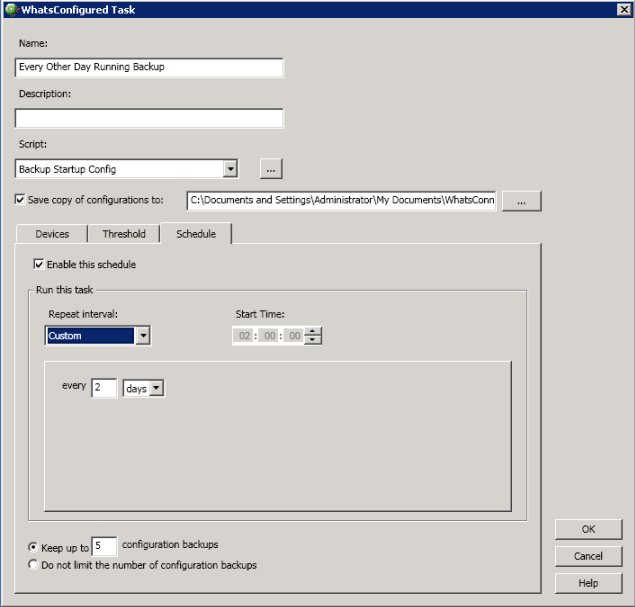Open the days unit dropdown

(156, 388)
